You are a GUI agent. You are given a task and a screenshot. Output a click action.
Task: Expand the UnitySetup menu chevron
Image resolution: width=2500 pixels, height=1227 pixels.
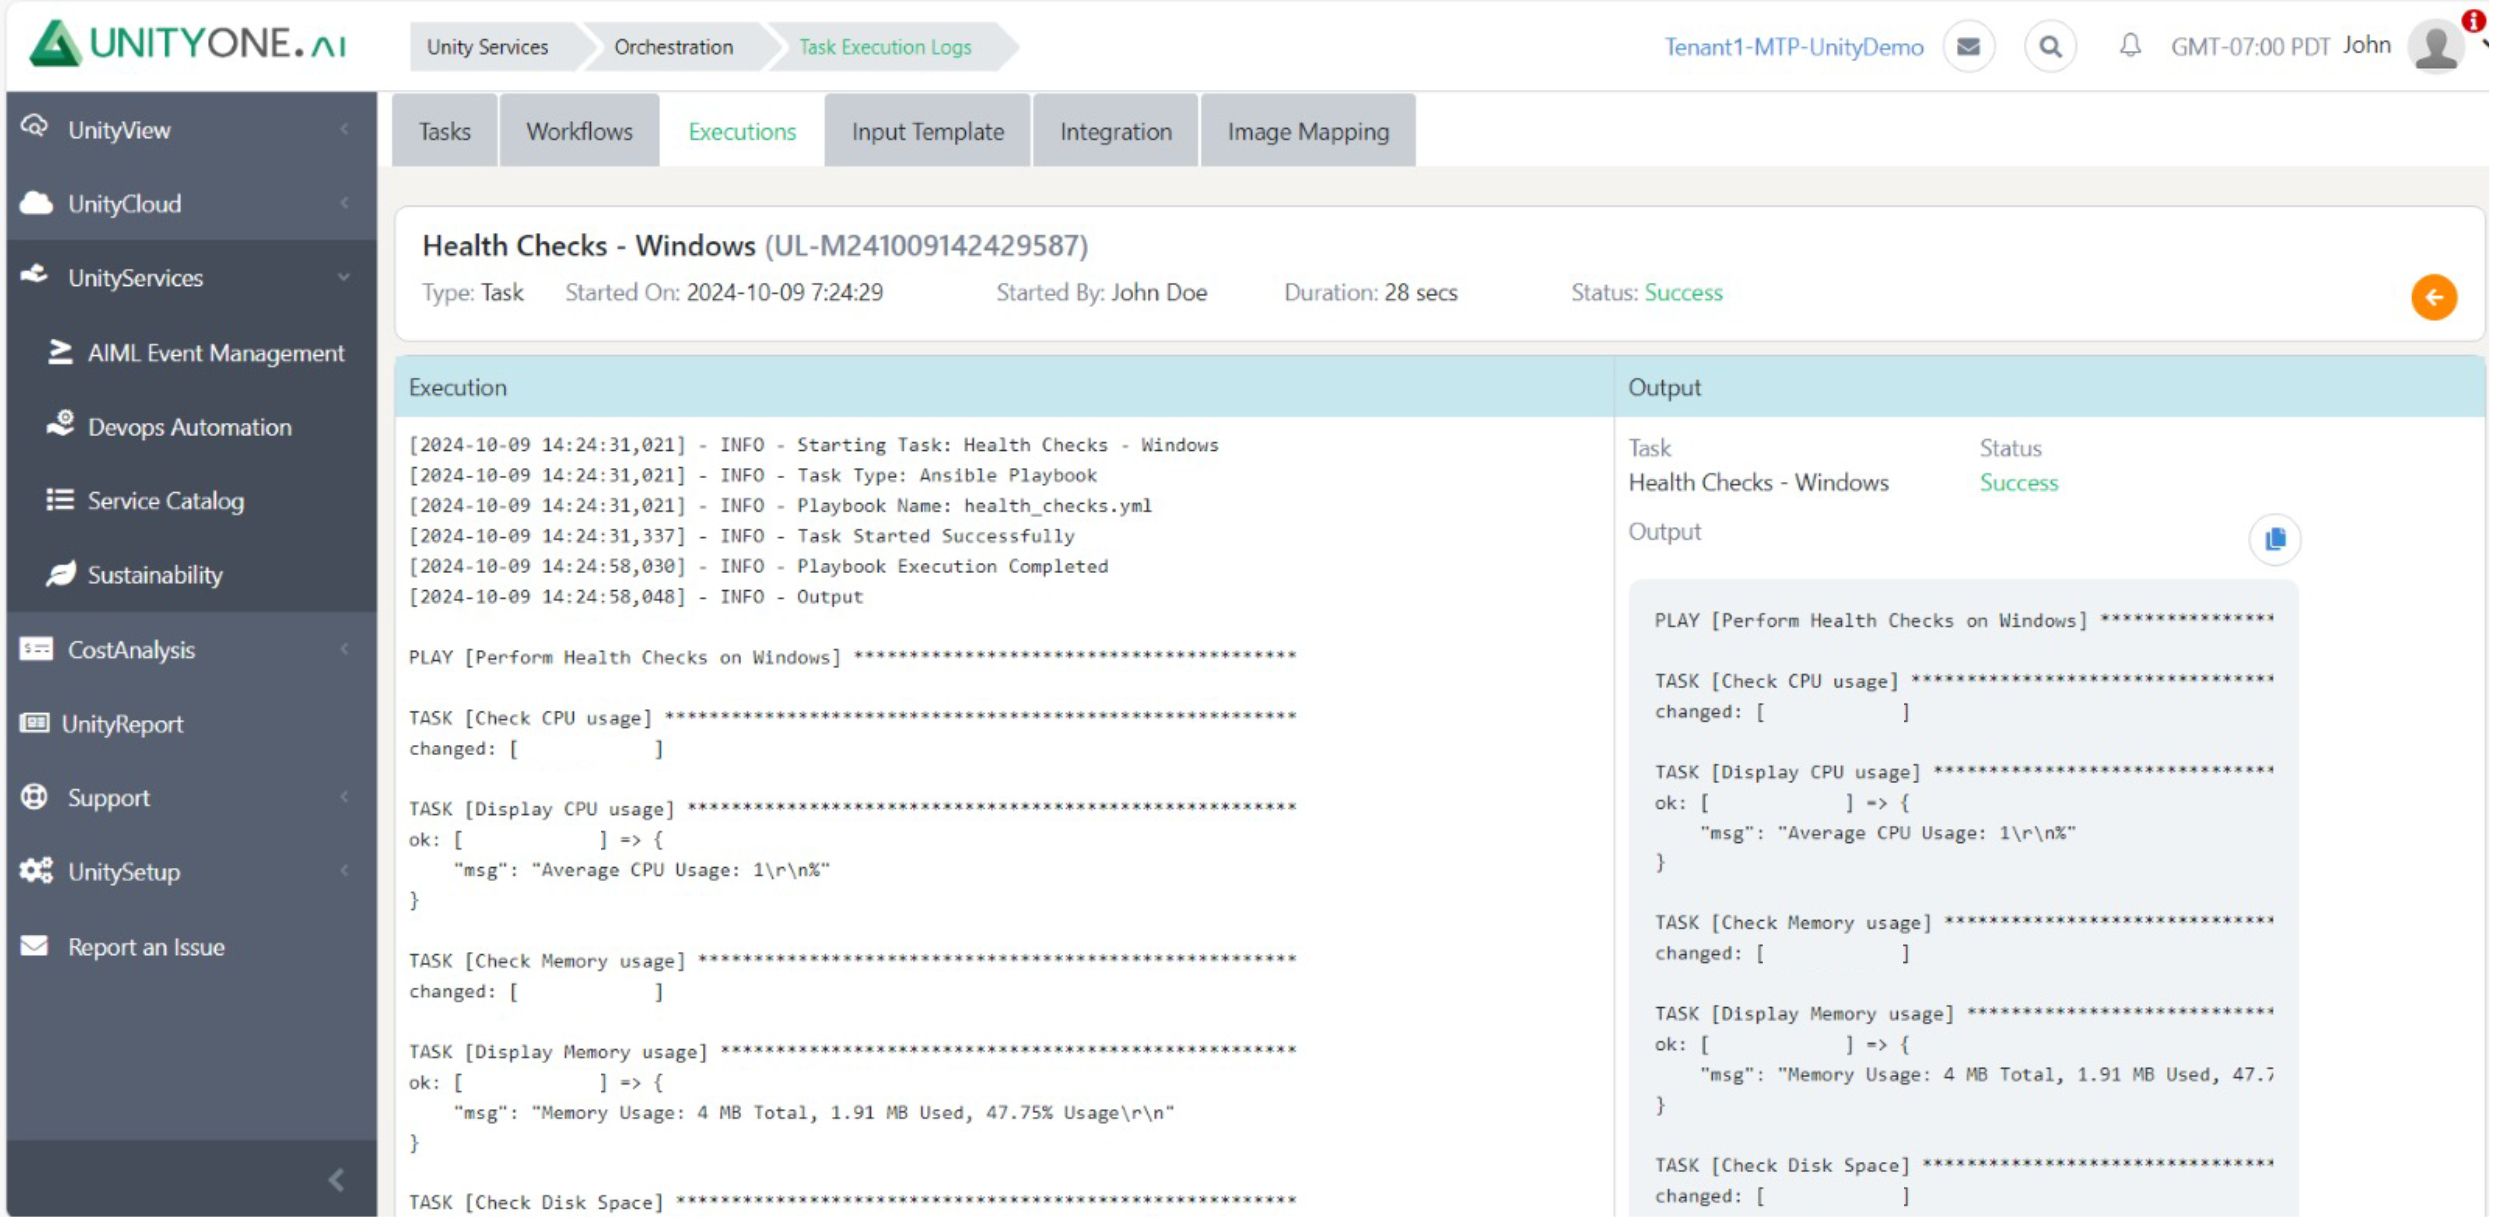pyautogui.click(x=345, y=872)
